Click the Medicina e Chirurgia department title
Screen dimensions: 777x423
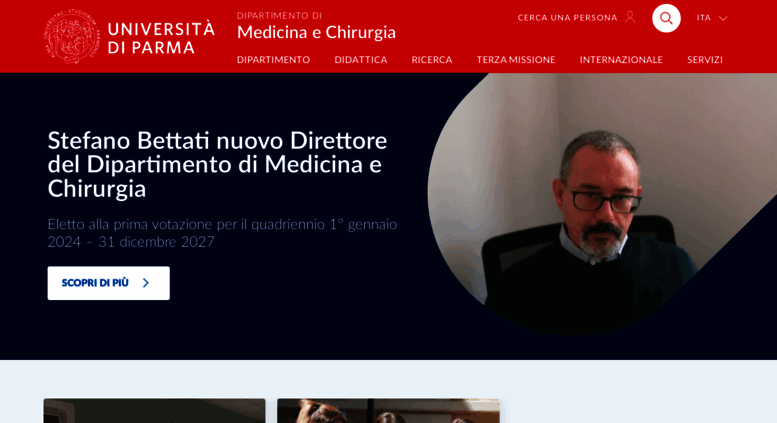coord(316,32)
